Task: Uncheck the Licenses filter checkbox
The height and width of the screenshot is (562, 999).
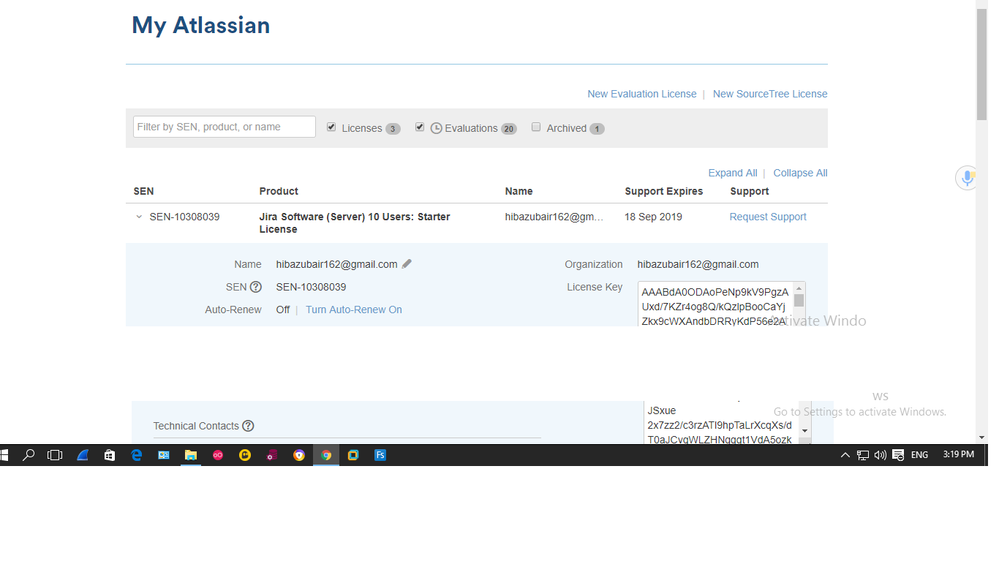Action: pyautogui.click(x=331, y=127)
